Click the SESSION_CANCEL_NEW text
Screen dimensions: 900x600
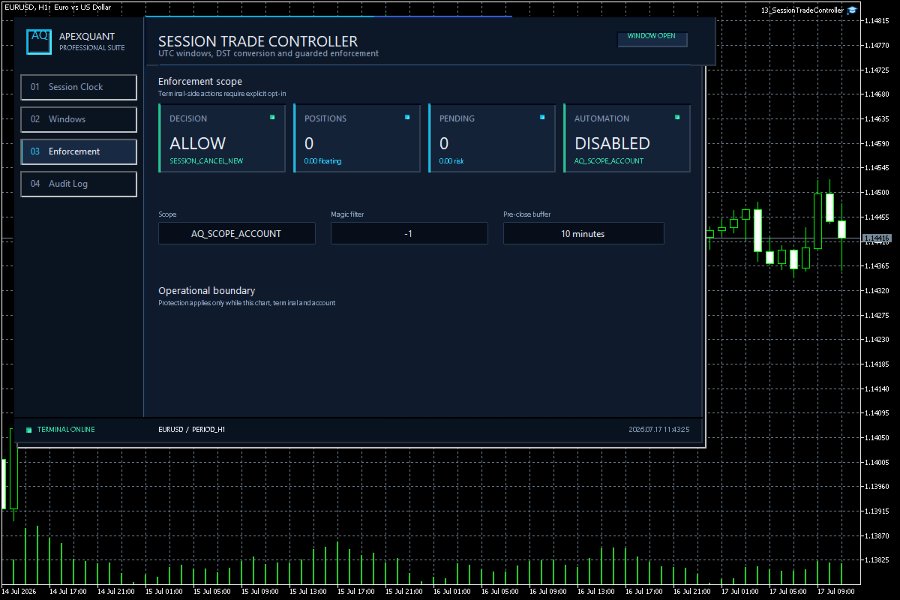(206, 161)
